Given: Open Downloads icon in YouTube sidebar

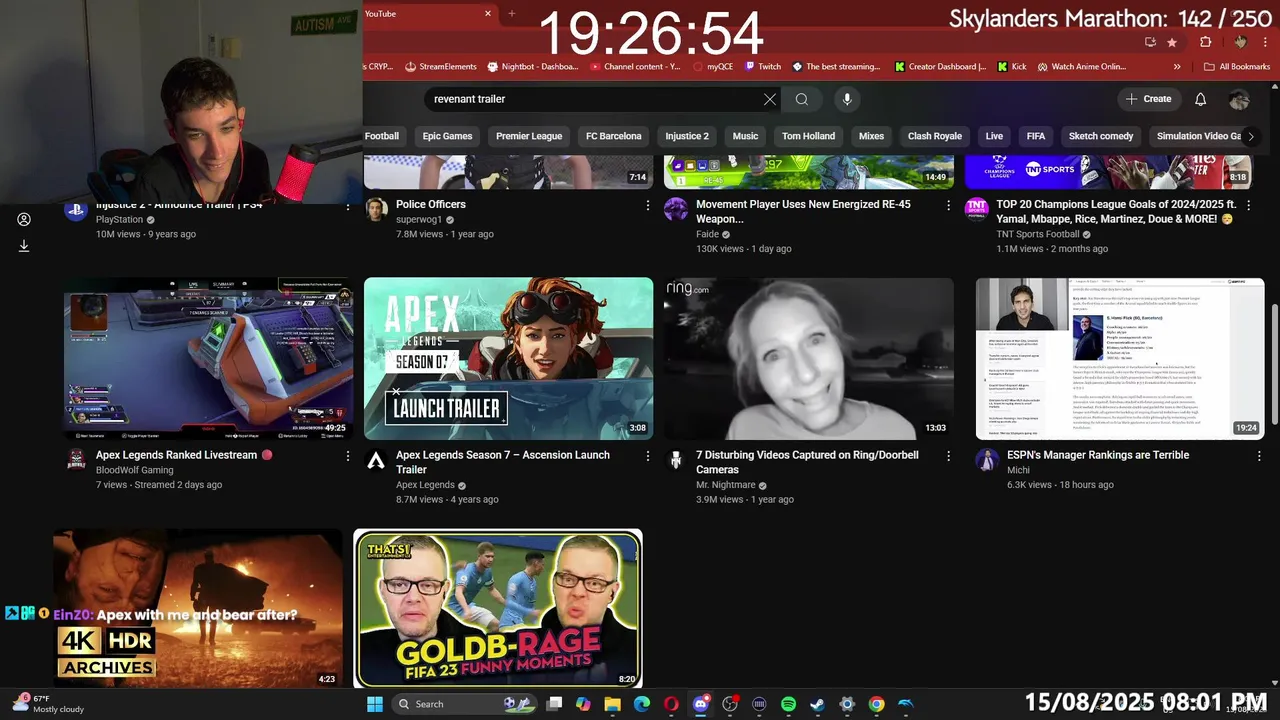Looking at the screenshot, I should click(x=24, y=246).
